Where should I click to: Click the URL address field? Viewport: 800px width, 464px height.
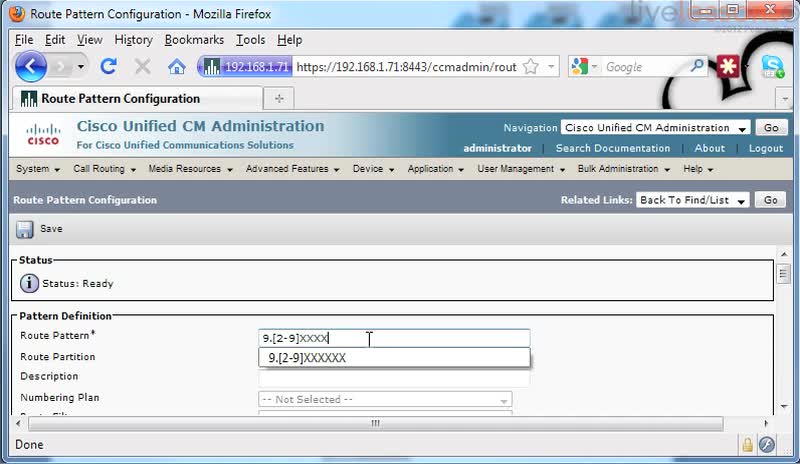(407, 67)
